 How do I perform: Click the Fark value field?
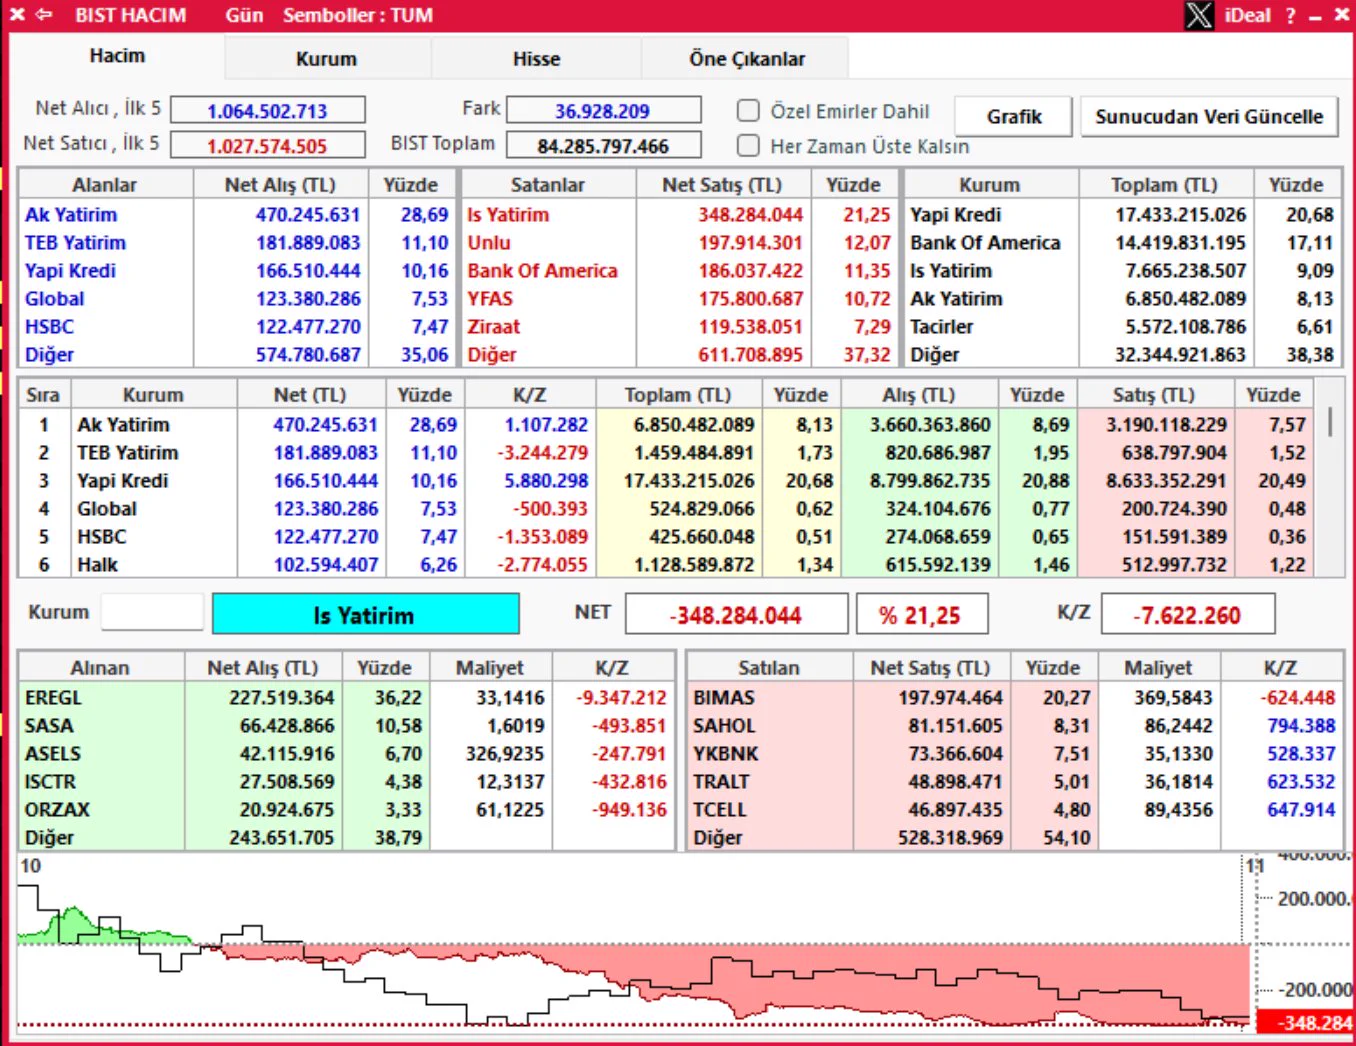pos(603,110)
